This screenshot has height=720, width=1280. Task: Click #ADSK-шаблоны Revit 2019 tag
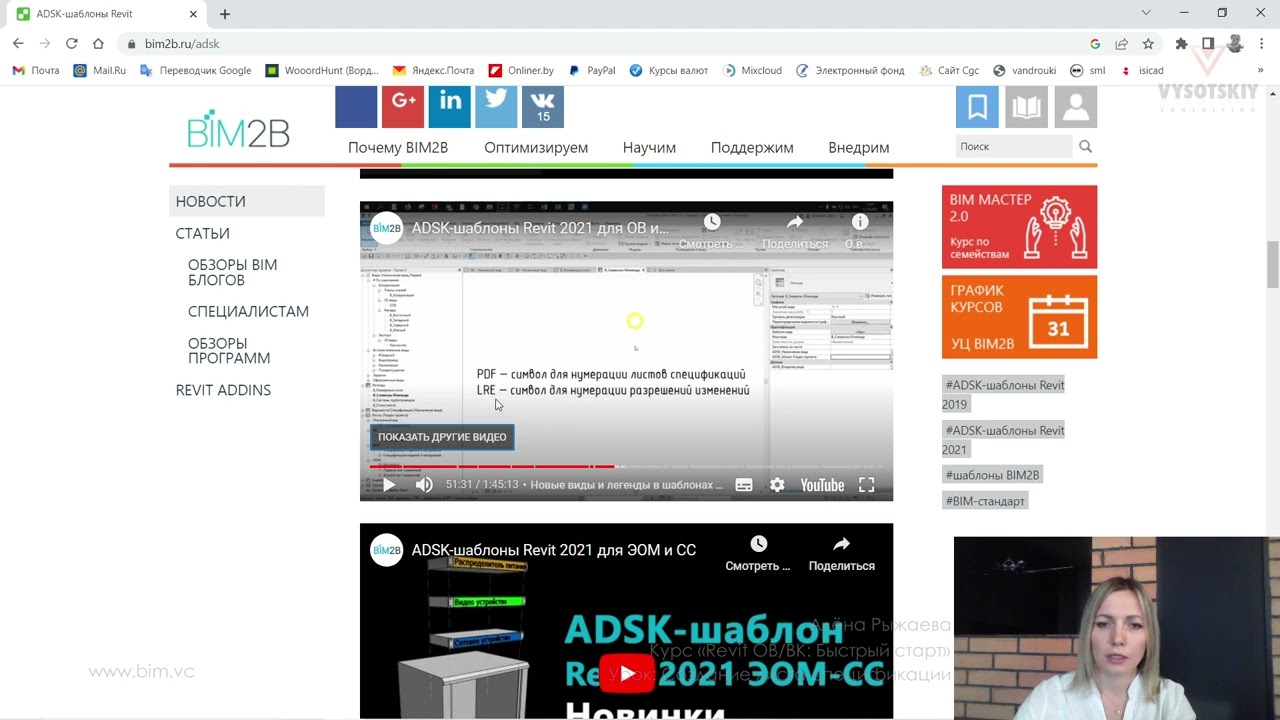point(1003,394)
